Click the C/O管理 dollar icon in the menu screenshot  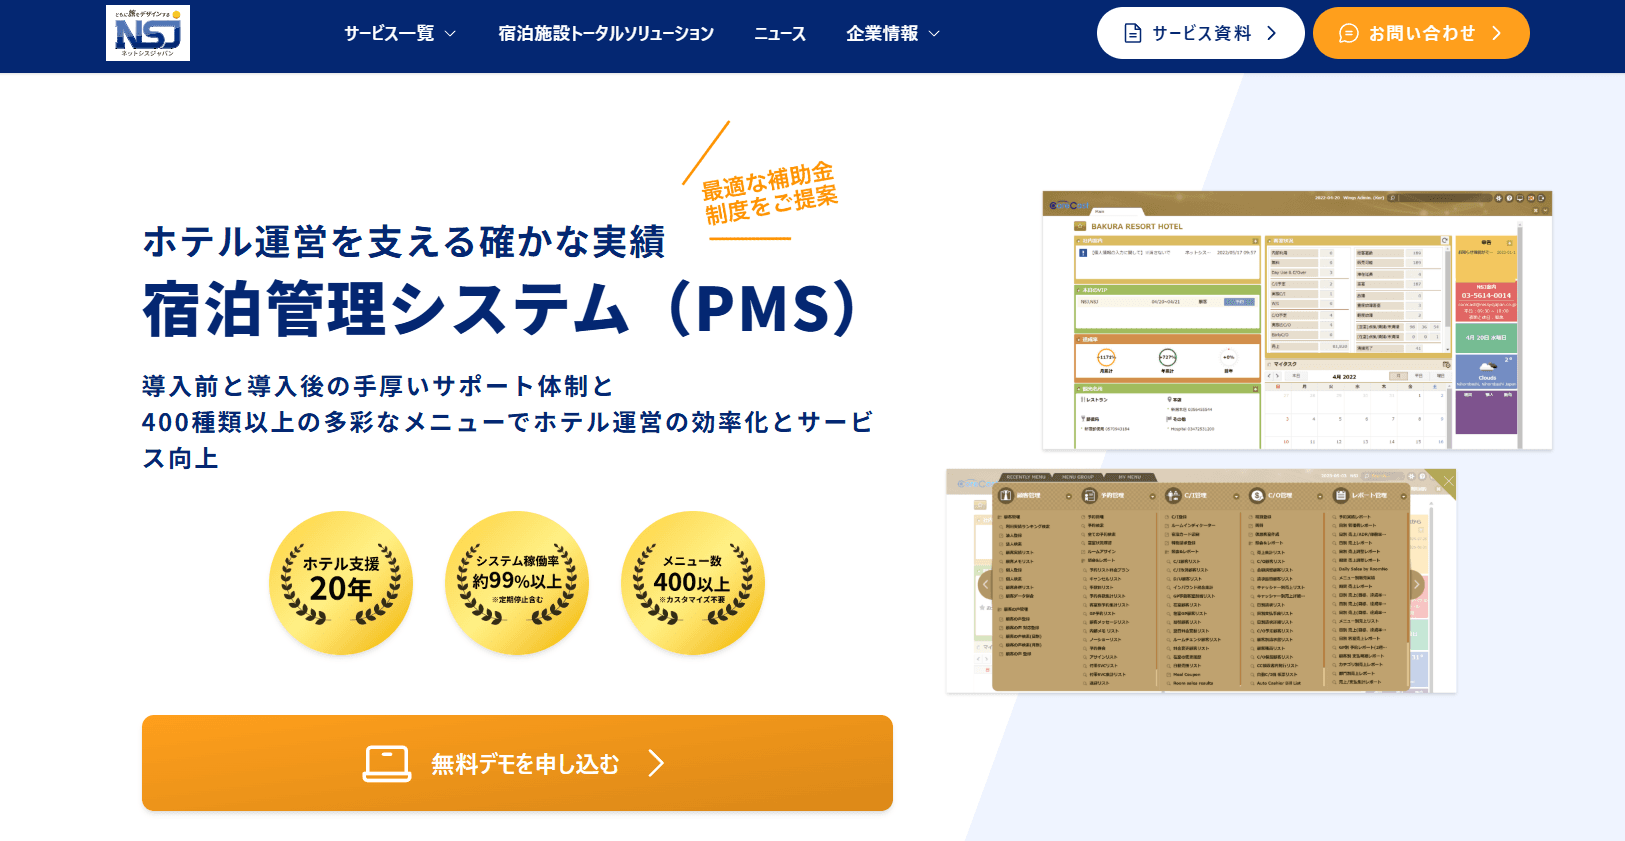(x=1257, y=495)
